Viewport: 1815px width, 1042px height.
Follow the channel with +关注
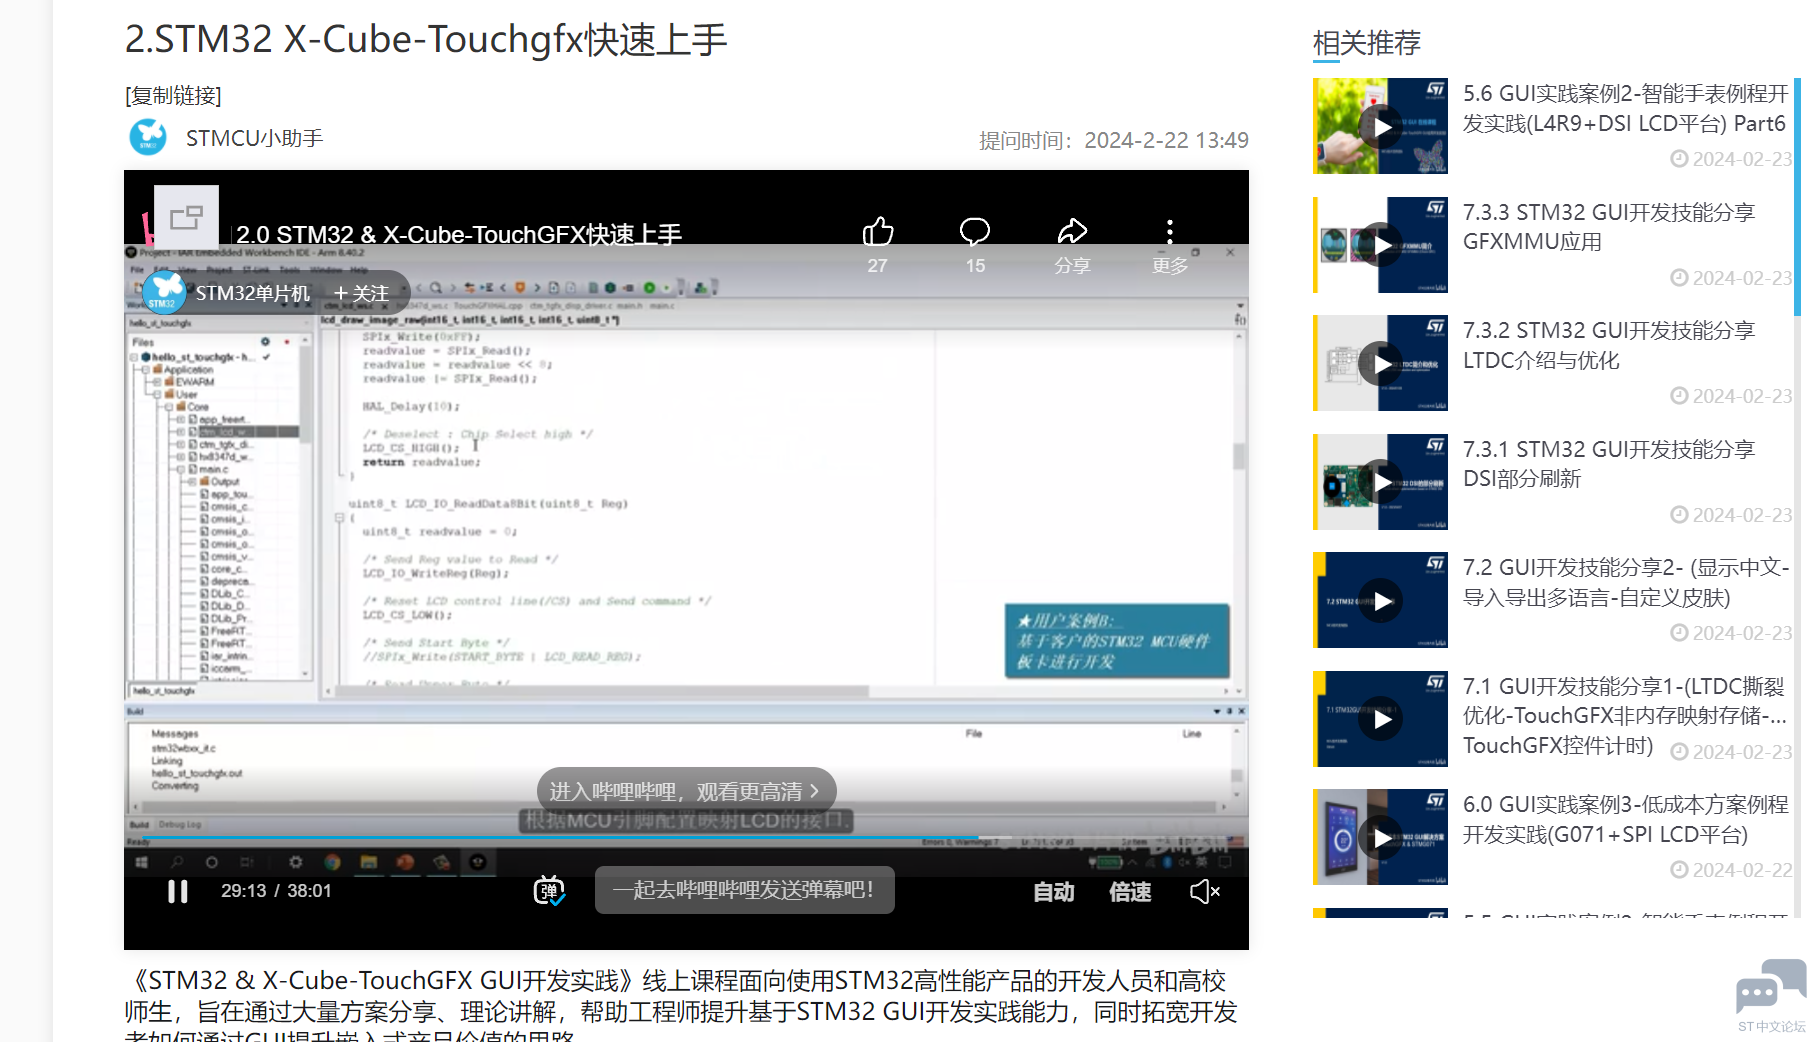point(361,293)
